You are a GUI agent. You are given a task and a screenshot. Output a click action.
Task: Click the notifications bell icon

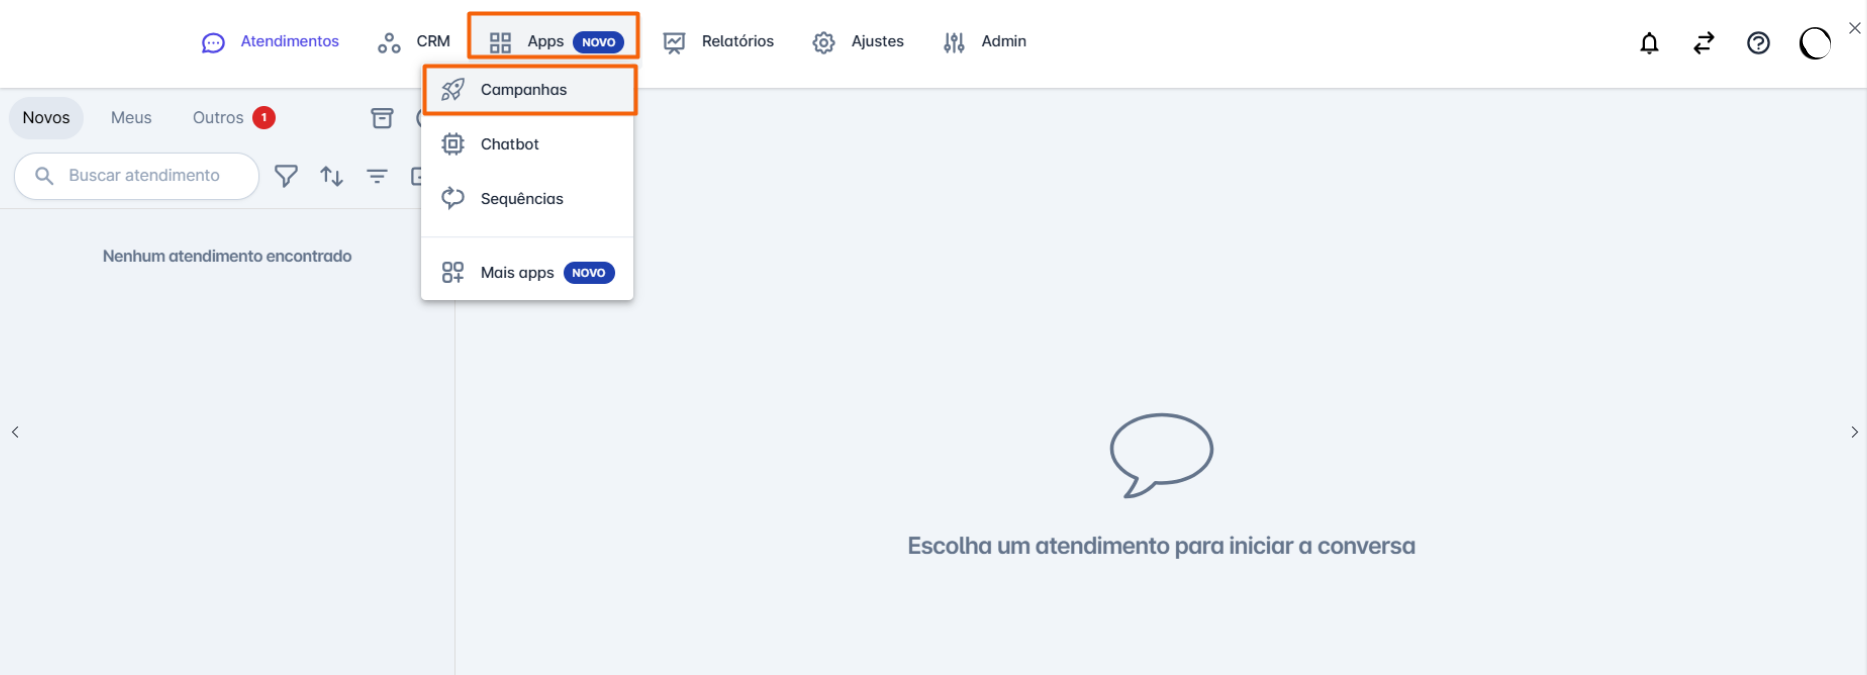coord(1649,43)
